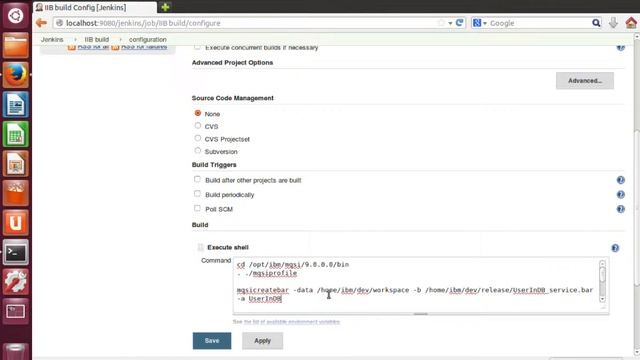Screen dimensions: 640x360
Task: Enable the Build periodically trigger
Action: (197, 194)
